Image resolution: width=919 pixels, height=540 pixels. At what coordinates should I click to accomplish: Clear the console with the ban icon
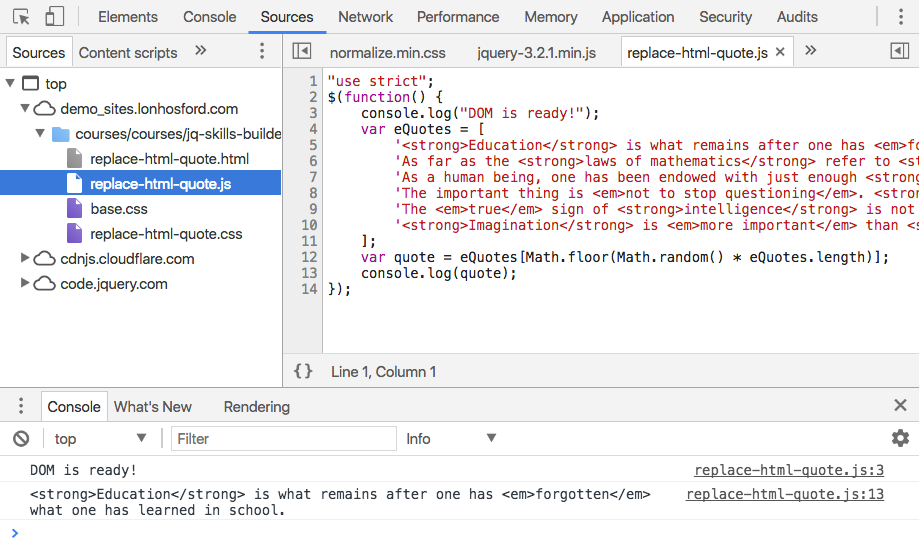click(x=21, y=439)
